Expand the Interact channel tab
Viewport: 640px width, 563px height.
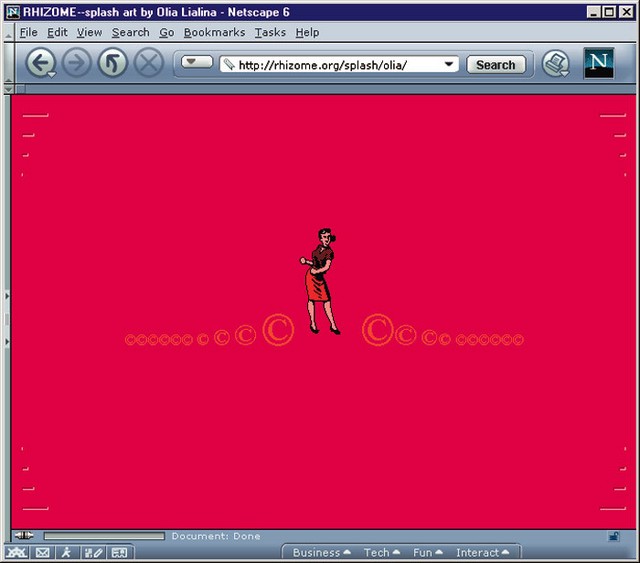point(482,552)
